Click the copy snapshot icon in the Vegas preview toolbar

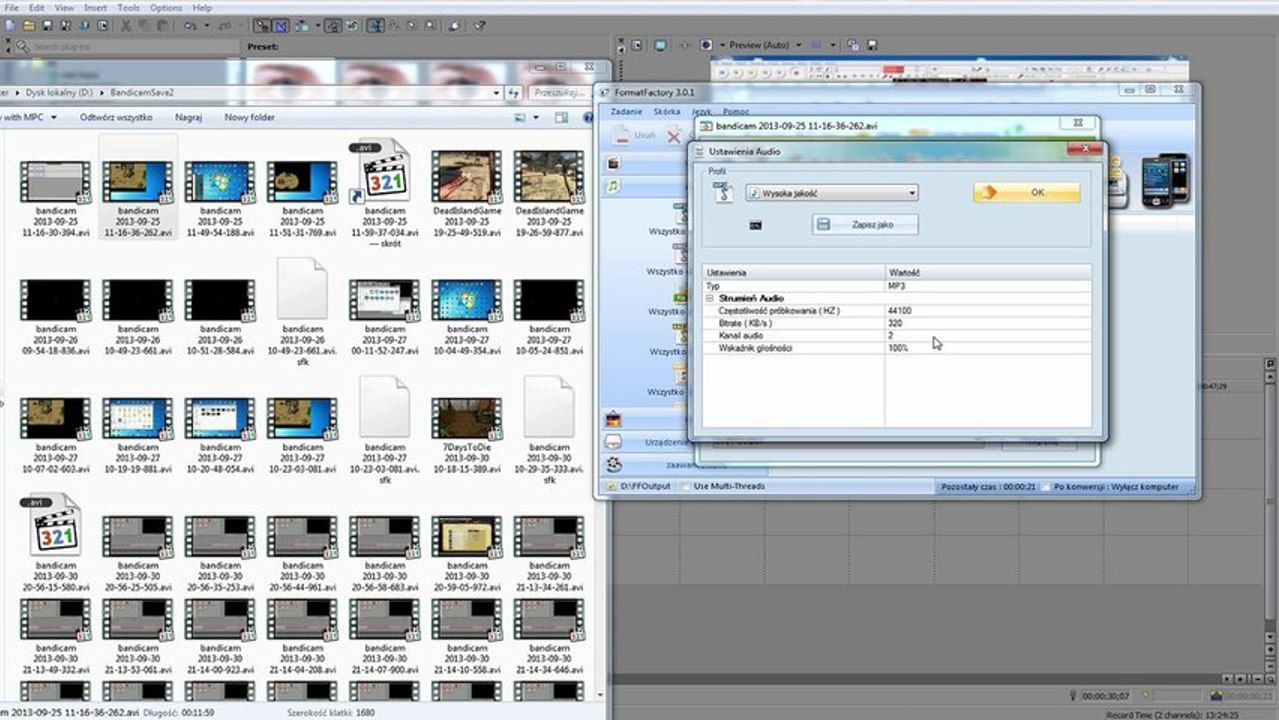point(854,45)
